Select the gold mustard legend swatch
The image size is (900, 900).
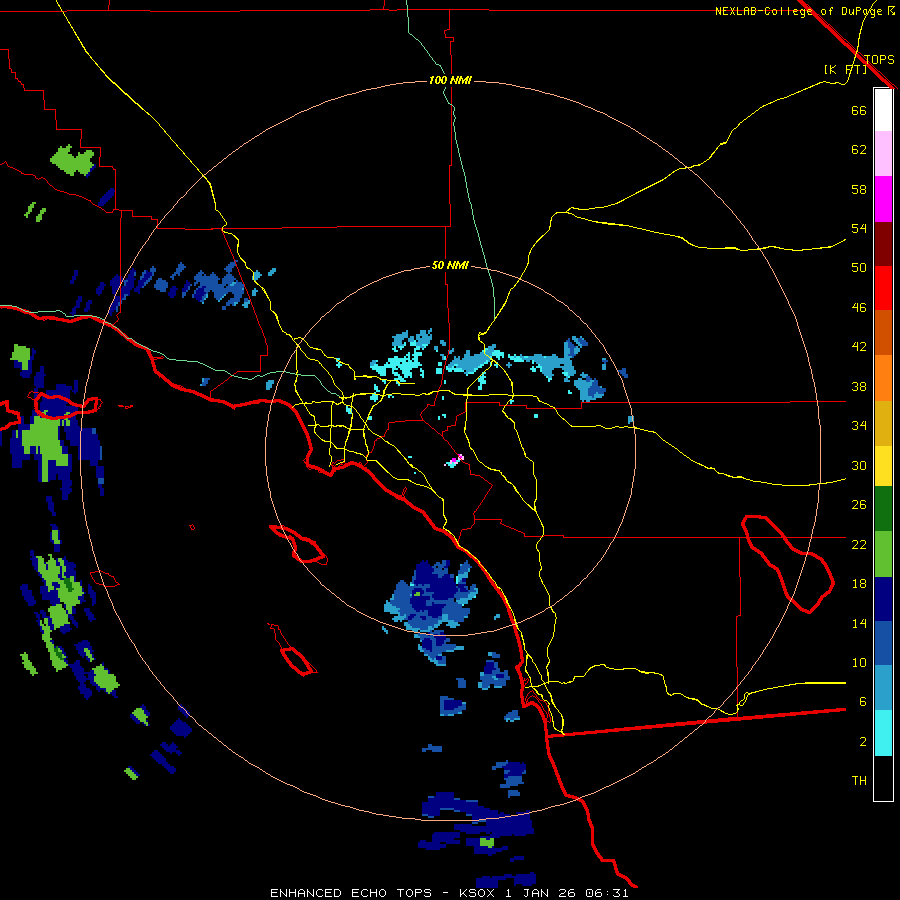[883, 423]
